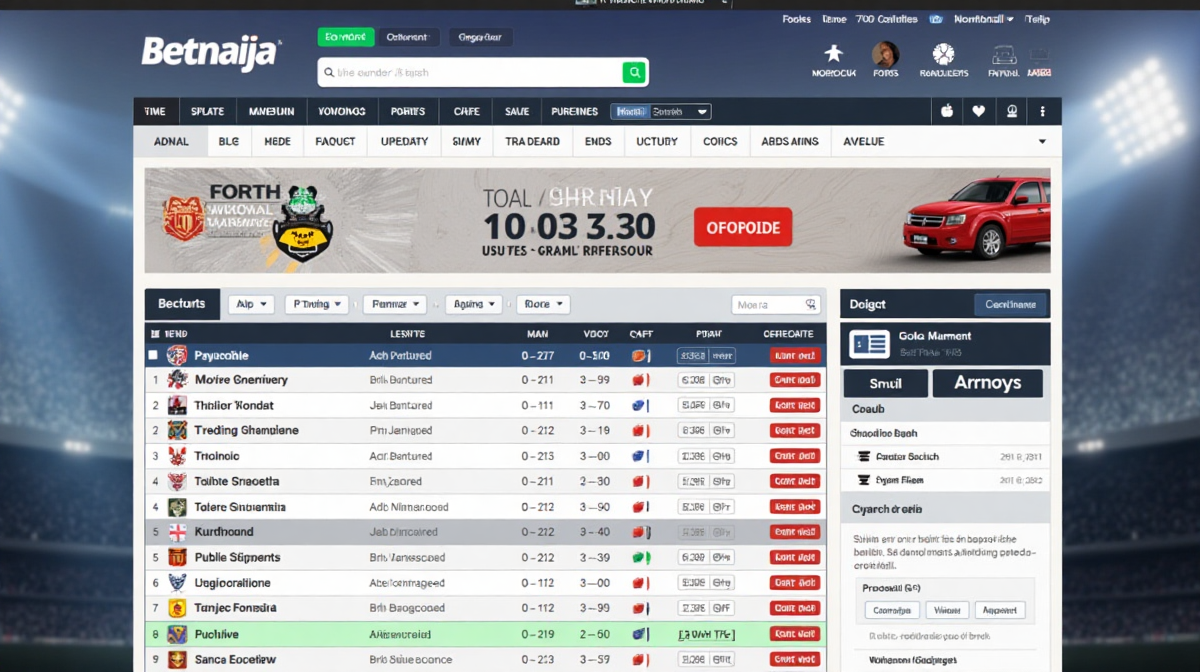Select the Smuil tab in bet slip
The width and height of the screenshot is (1200, 672).
(x=886, y=384)
